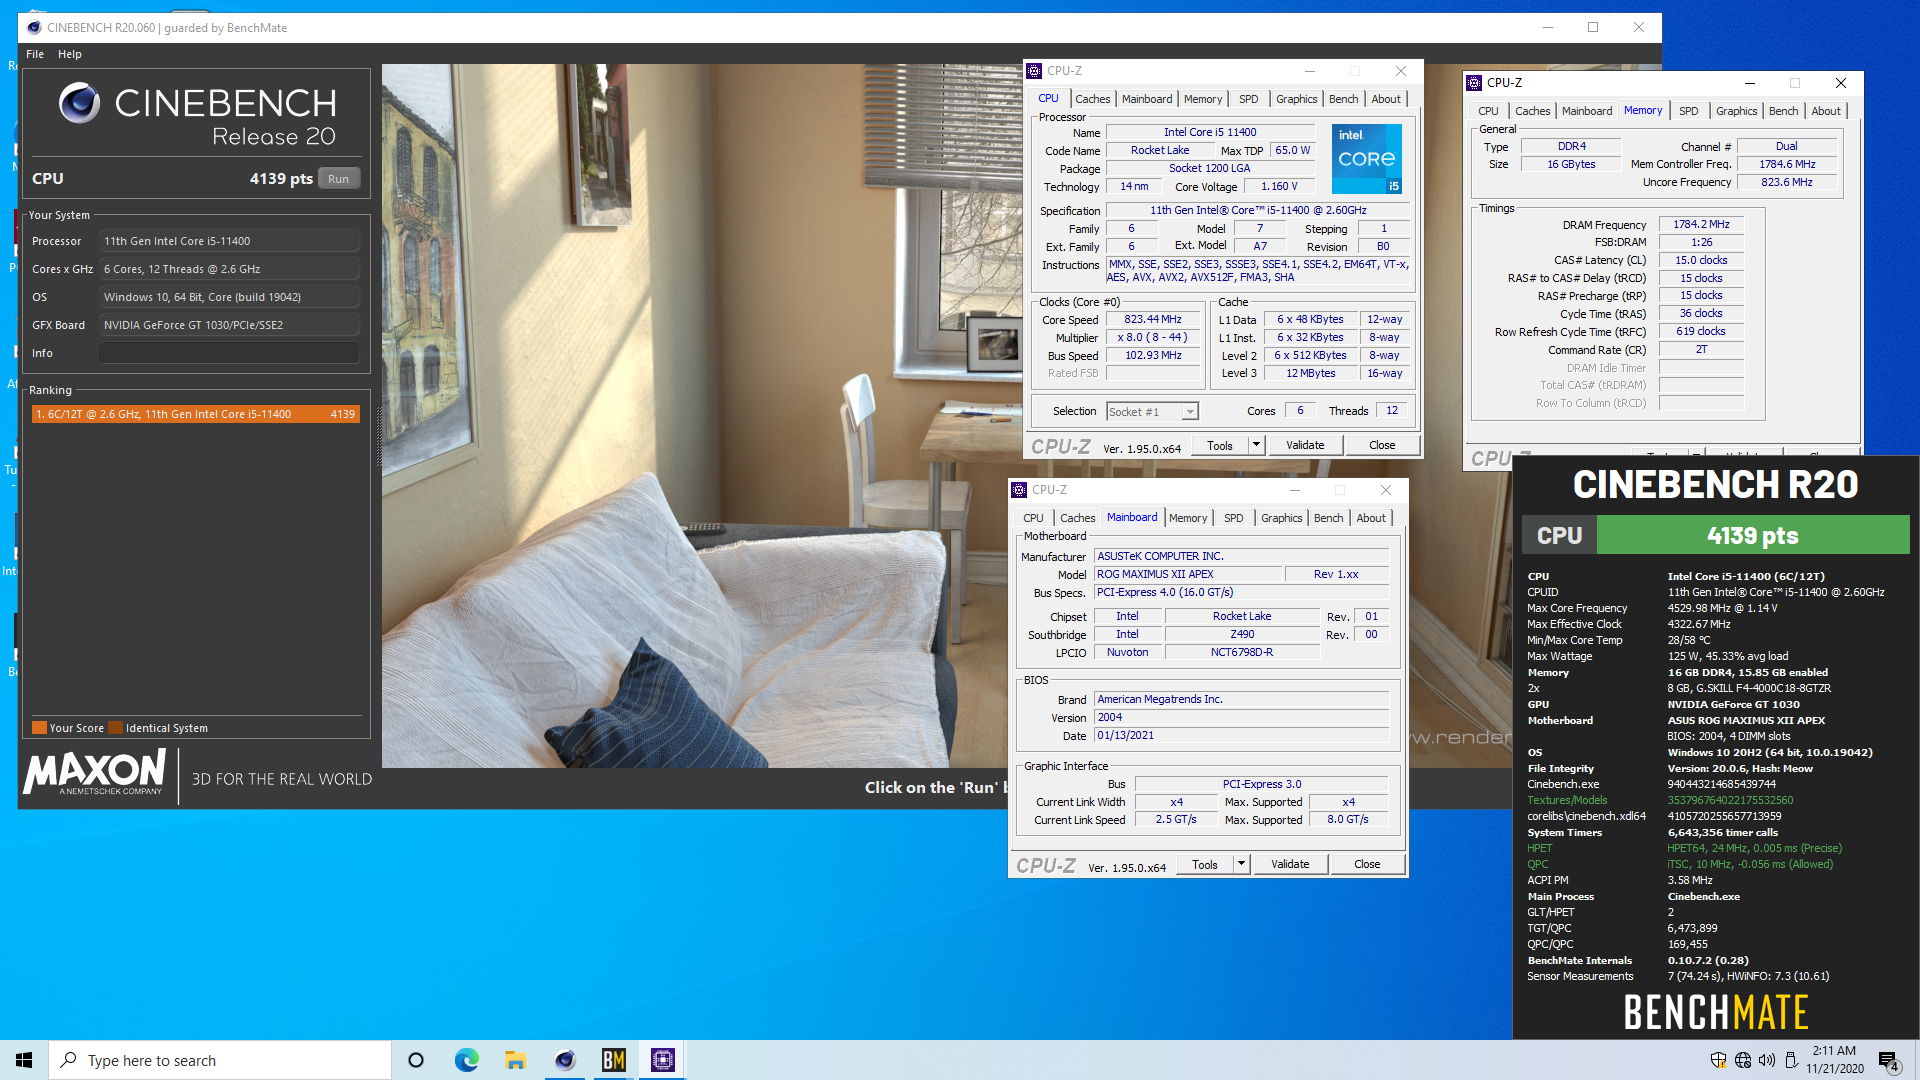Screen dimensions: 1920x1080
Task: Click the Intel Core i5 logo in CPU-Z
Action: (x=1366, y=159)
